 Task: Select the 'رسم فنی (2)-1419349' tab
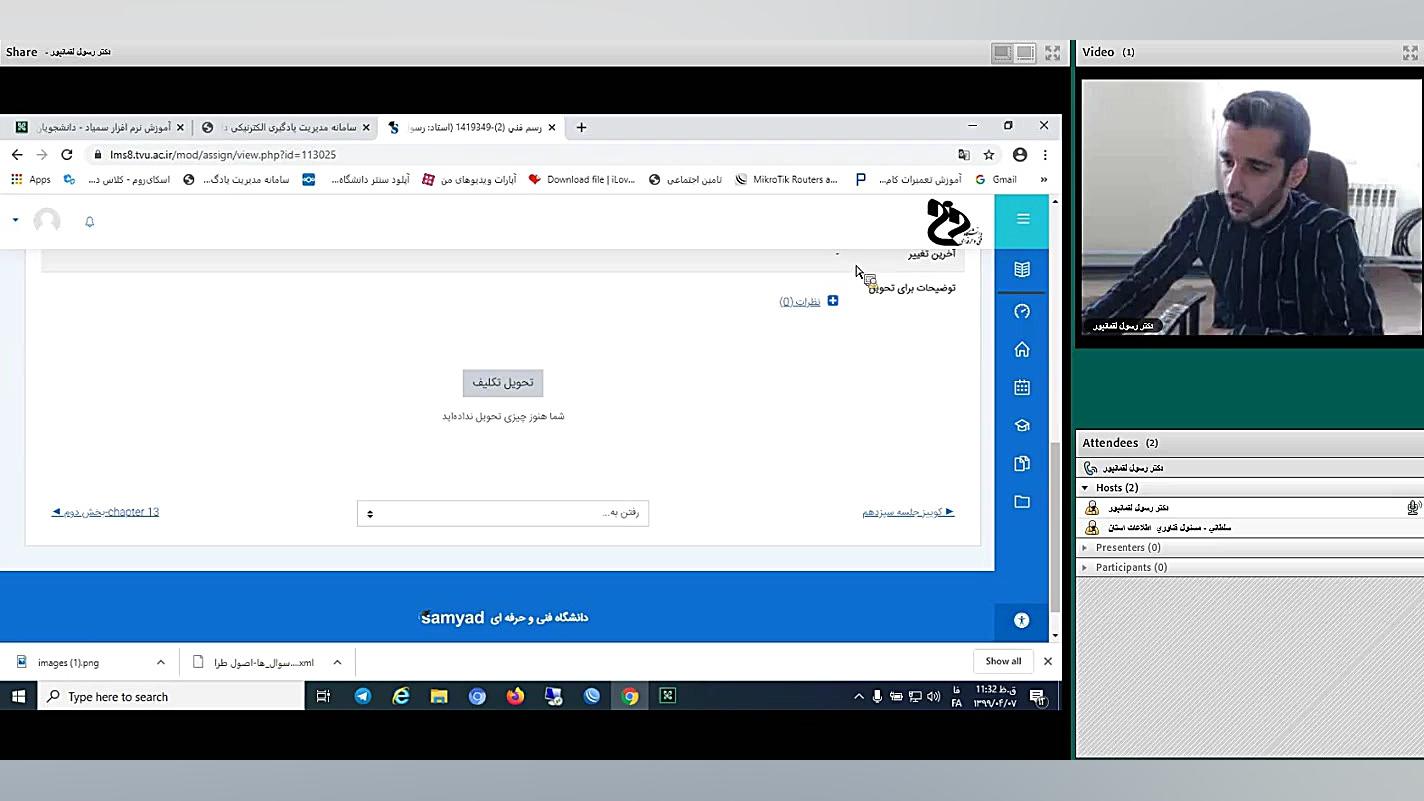472,127
